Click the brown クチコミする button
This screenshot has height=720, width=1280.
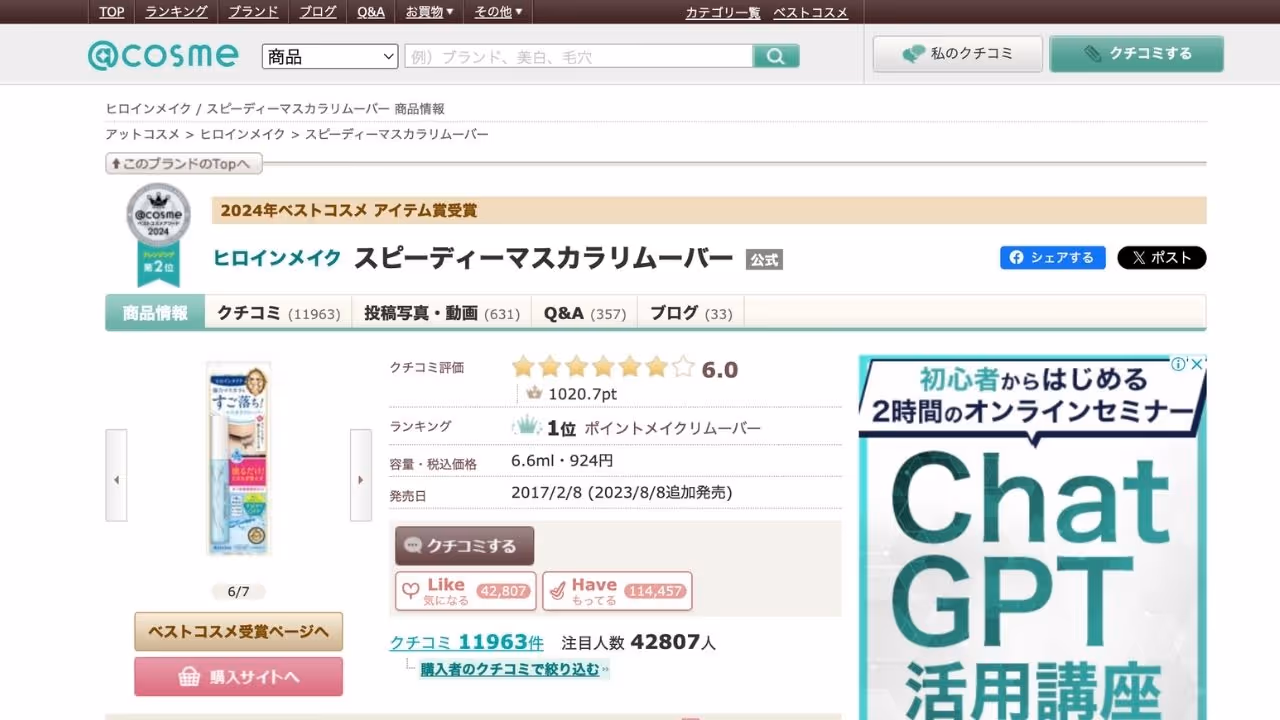[465, 546]
